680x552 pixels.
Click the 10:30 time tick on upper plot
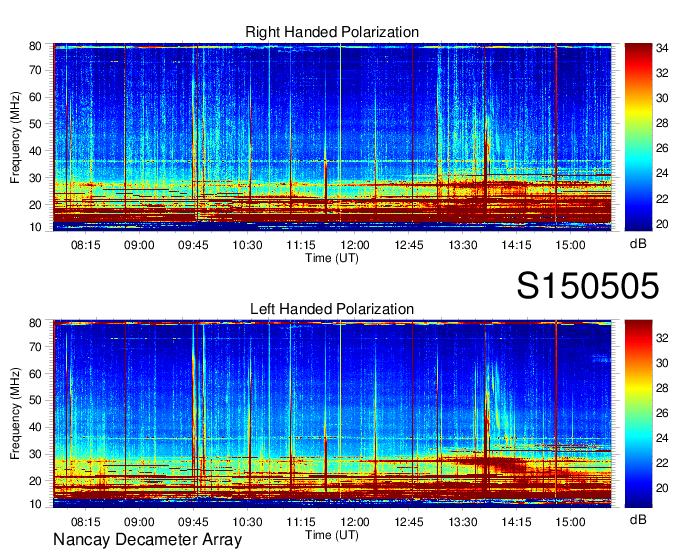247,245
